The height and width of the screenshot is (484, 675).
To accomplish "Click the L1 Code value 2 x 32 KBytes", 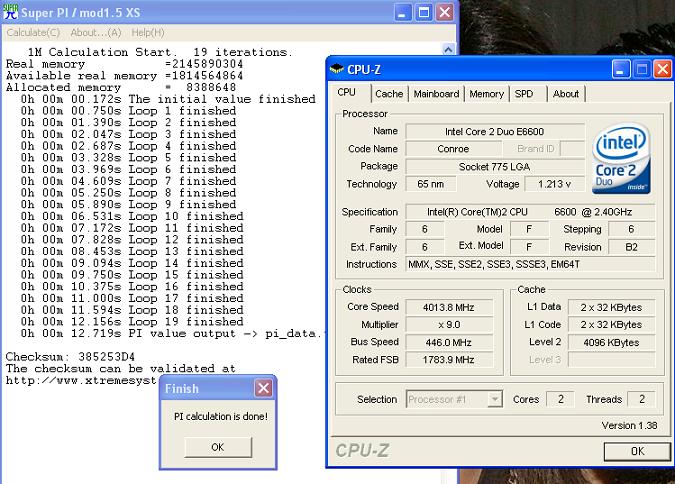I will (x=611, y=325).
